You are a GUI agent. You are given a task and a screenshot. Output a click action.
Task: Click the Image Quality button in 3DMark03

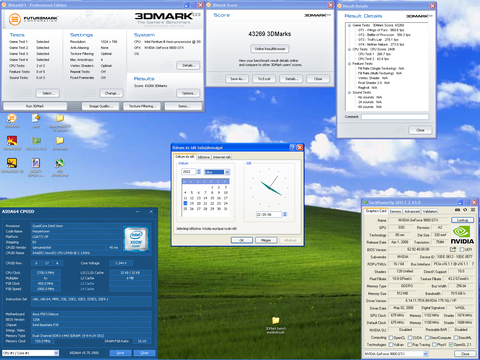click(x=100, y=106)
